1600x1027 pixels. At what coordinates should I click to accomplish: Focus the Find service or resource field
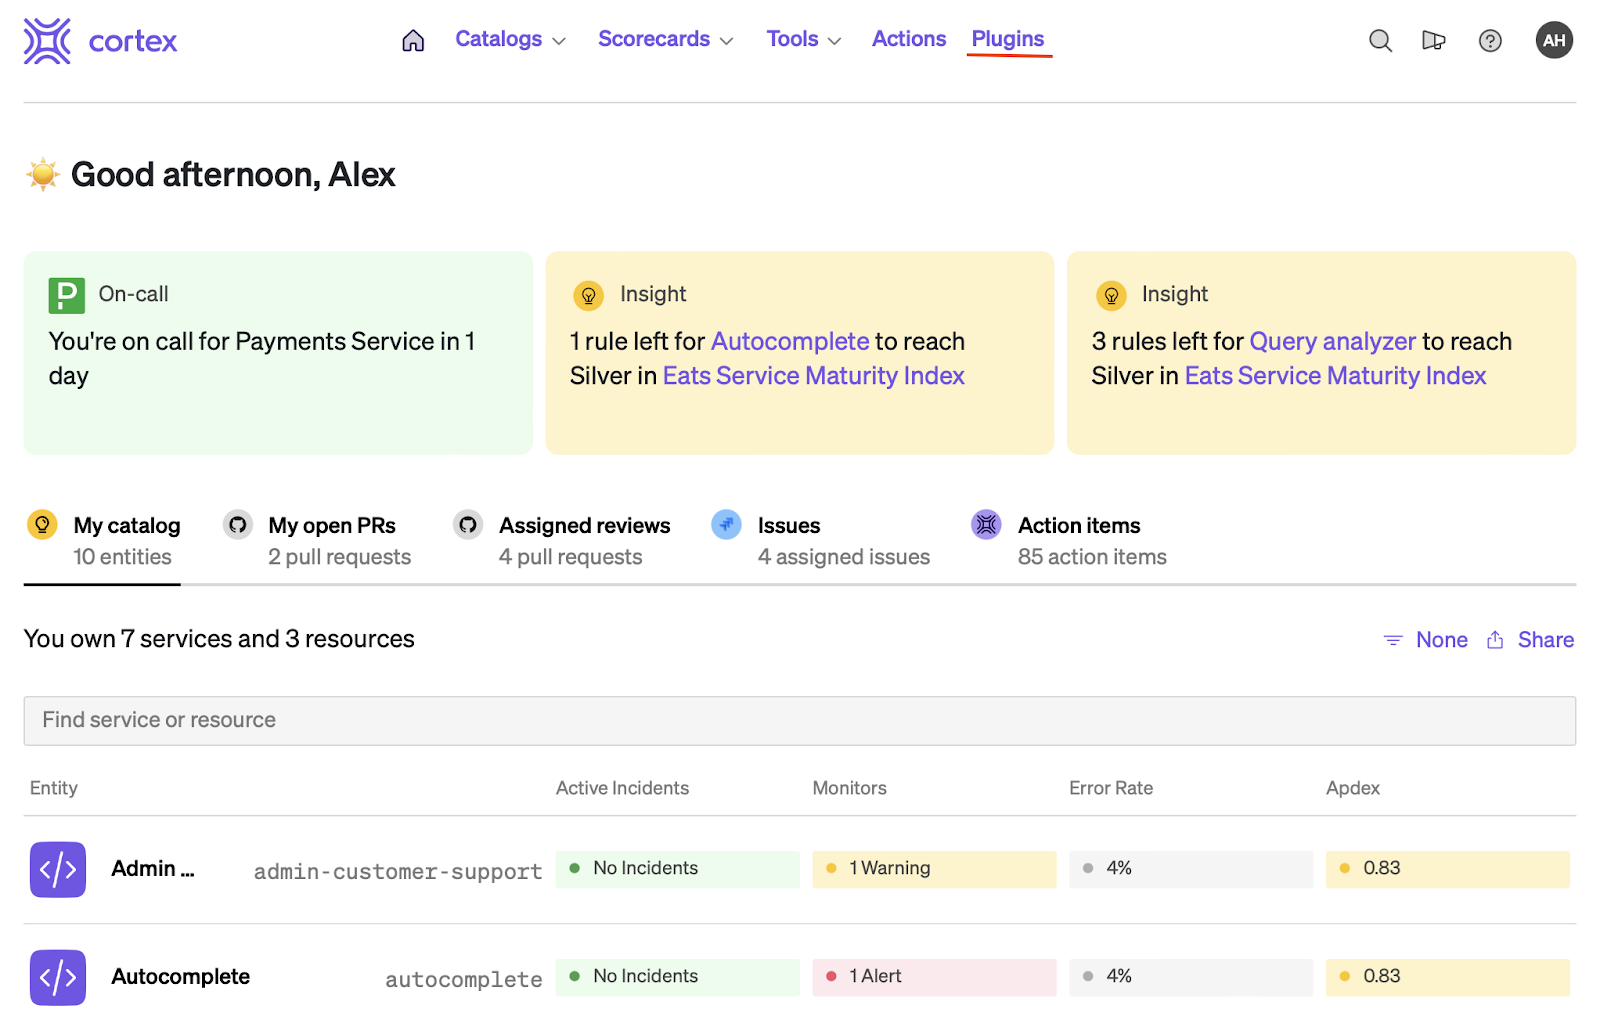[799, 720]
